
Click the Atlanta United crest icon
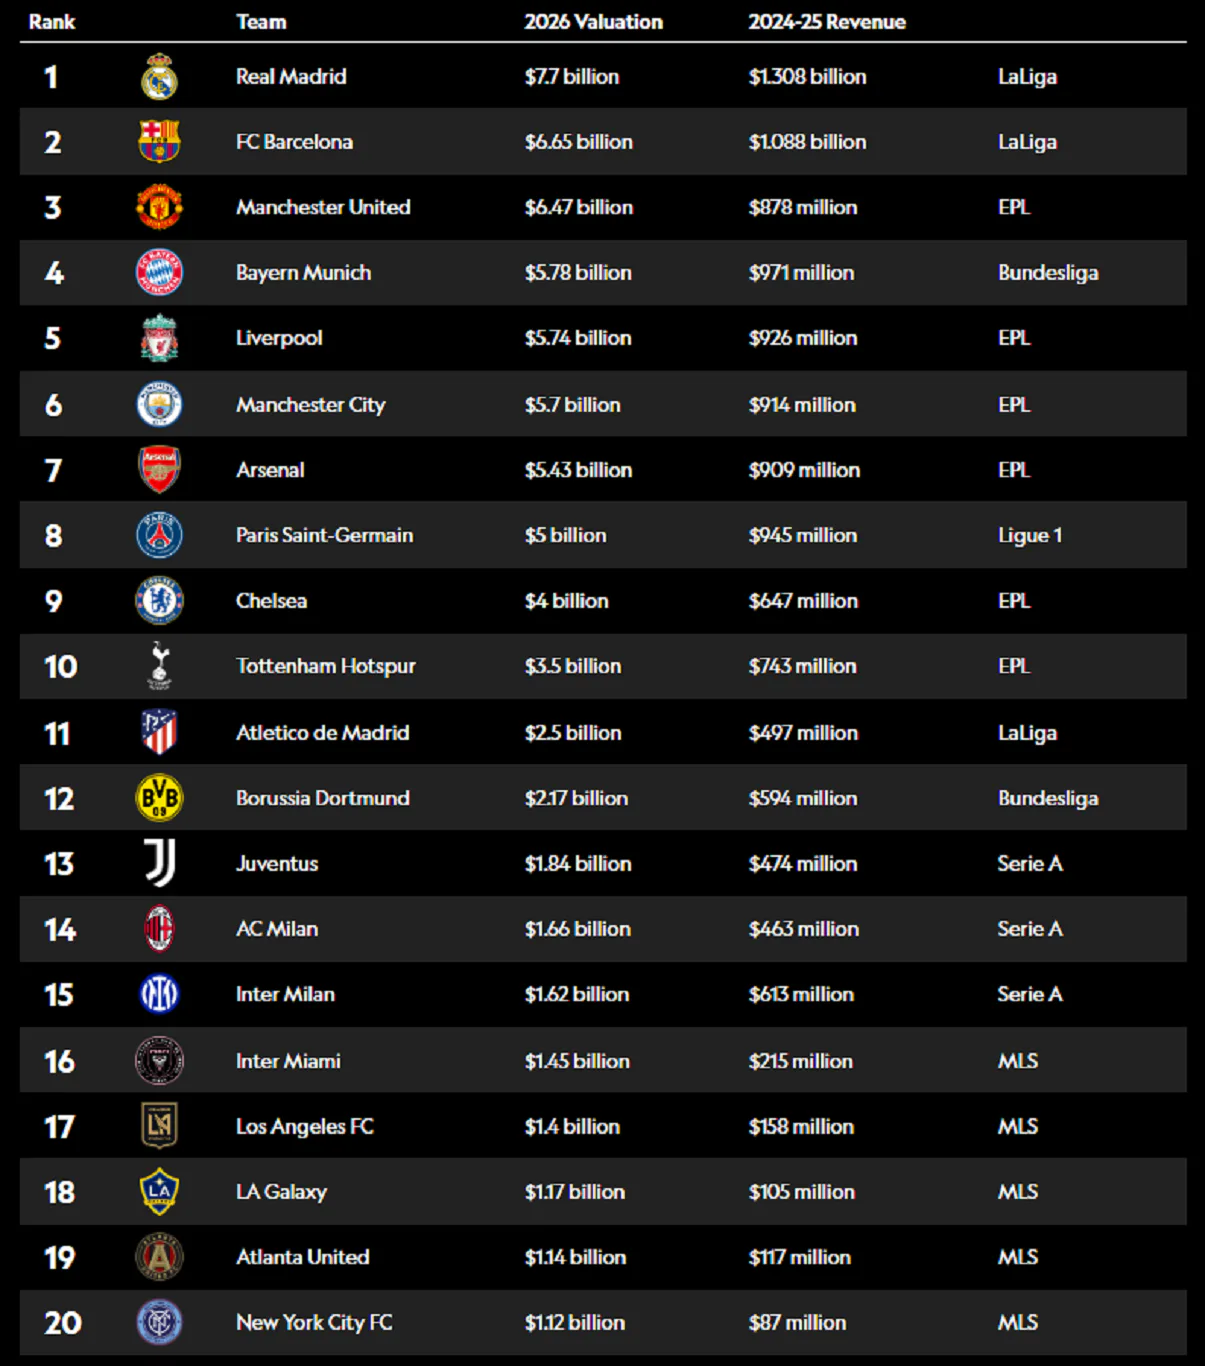(159, 1257)
